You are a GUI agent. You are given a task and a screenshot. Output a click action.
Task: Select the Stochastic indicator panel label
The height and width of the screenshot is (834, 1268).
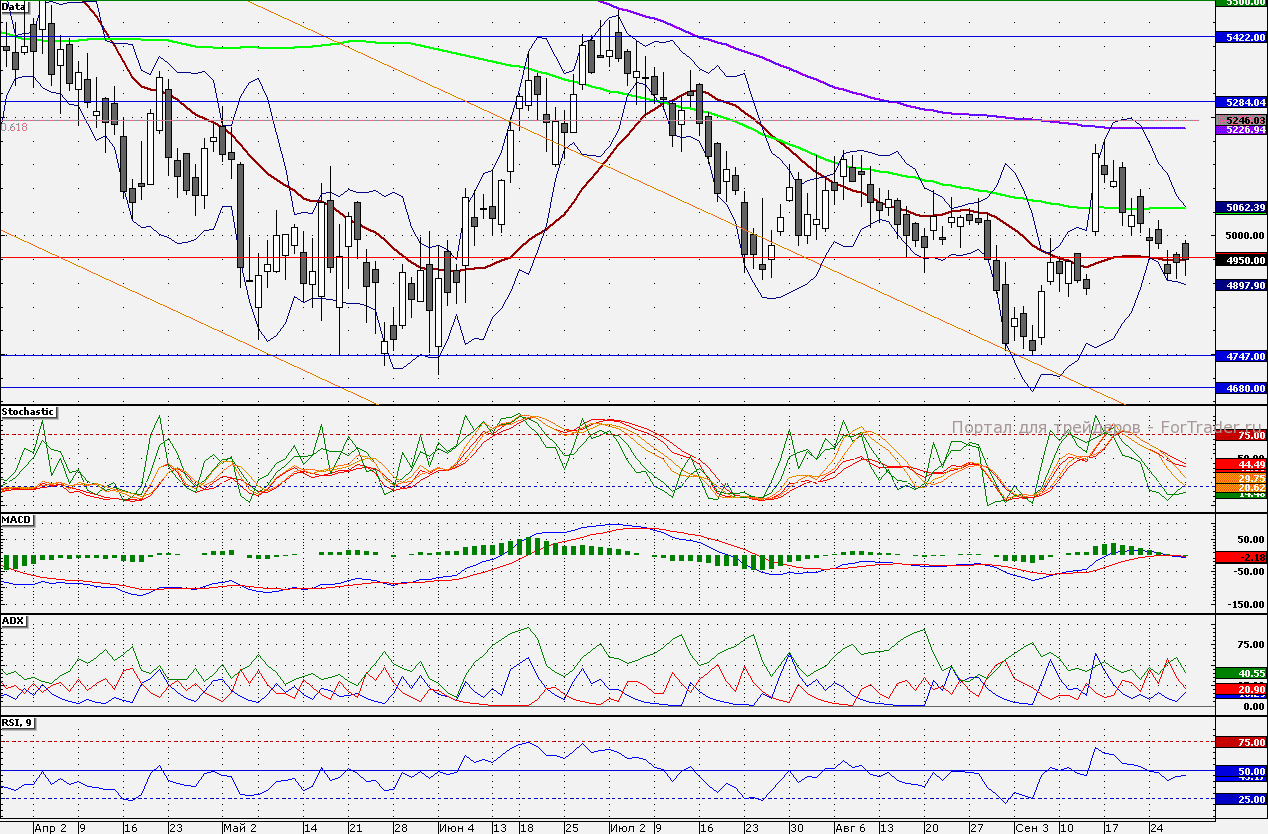click(x=28, y=412)
